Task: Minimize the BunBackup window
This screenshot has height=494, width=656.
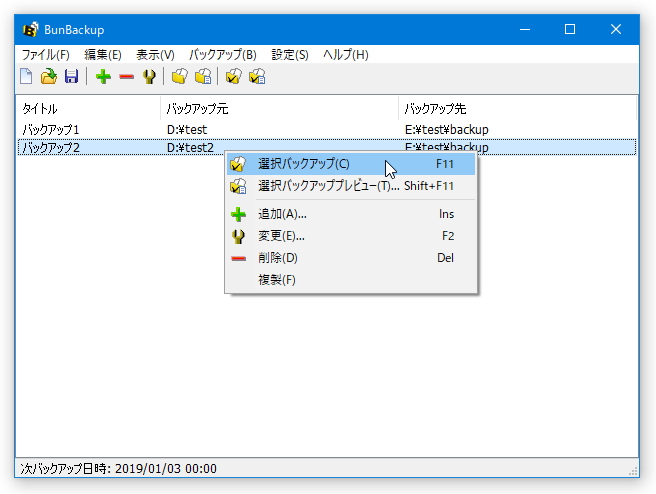Action: tap(525, 29)
